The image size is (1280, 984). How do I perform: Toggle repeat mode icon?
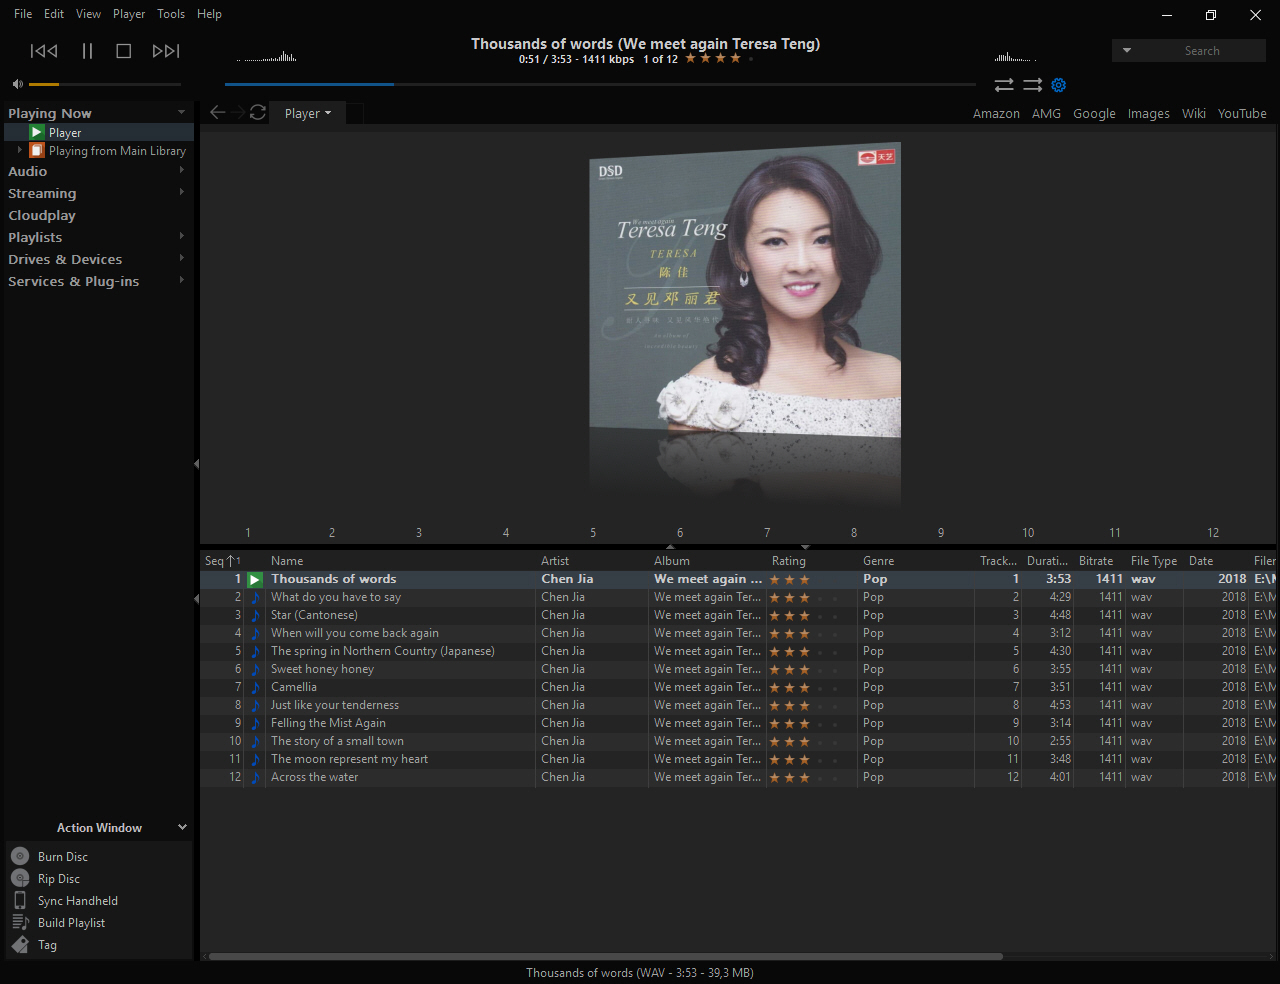1004,85
